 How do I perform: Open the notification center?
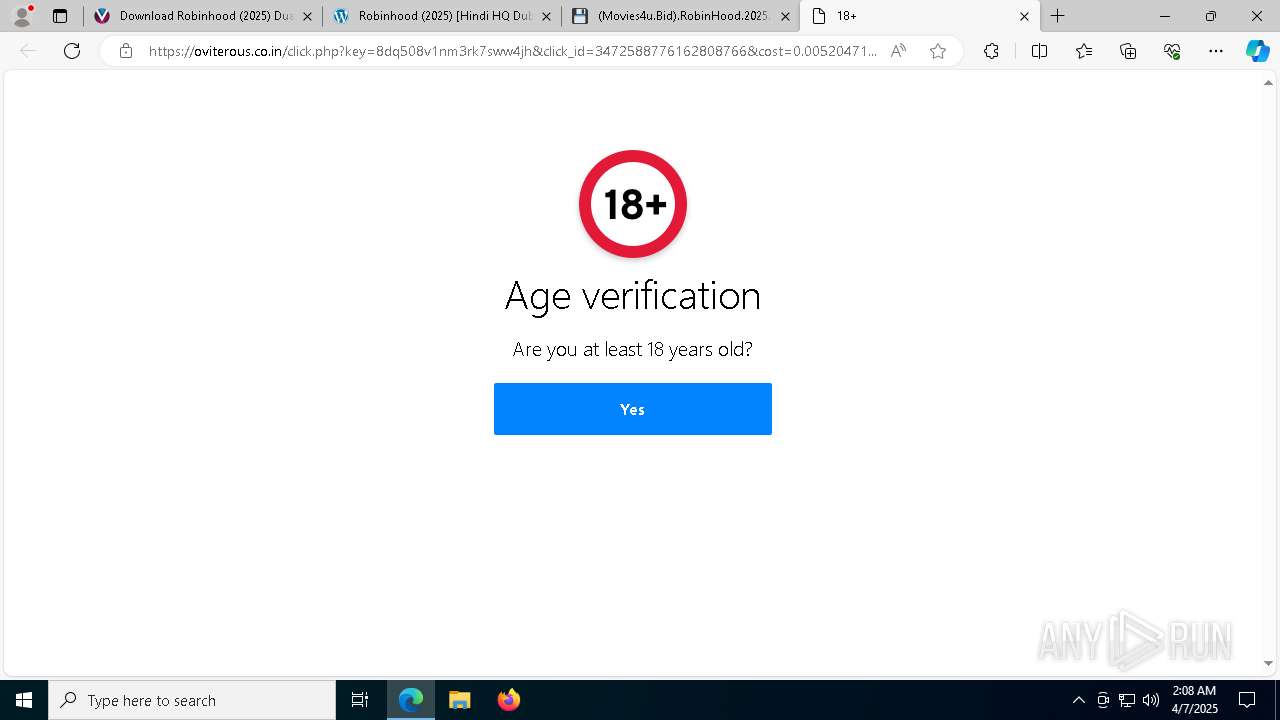pos(1247,700)
